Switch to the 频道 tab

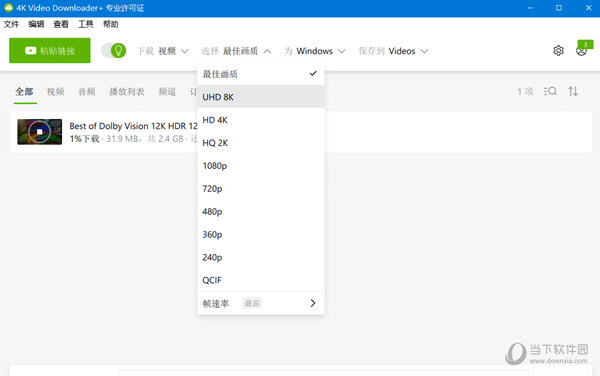pyautogui.click(x=167, y=92)
